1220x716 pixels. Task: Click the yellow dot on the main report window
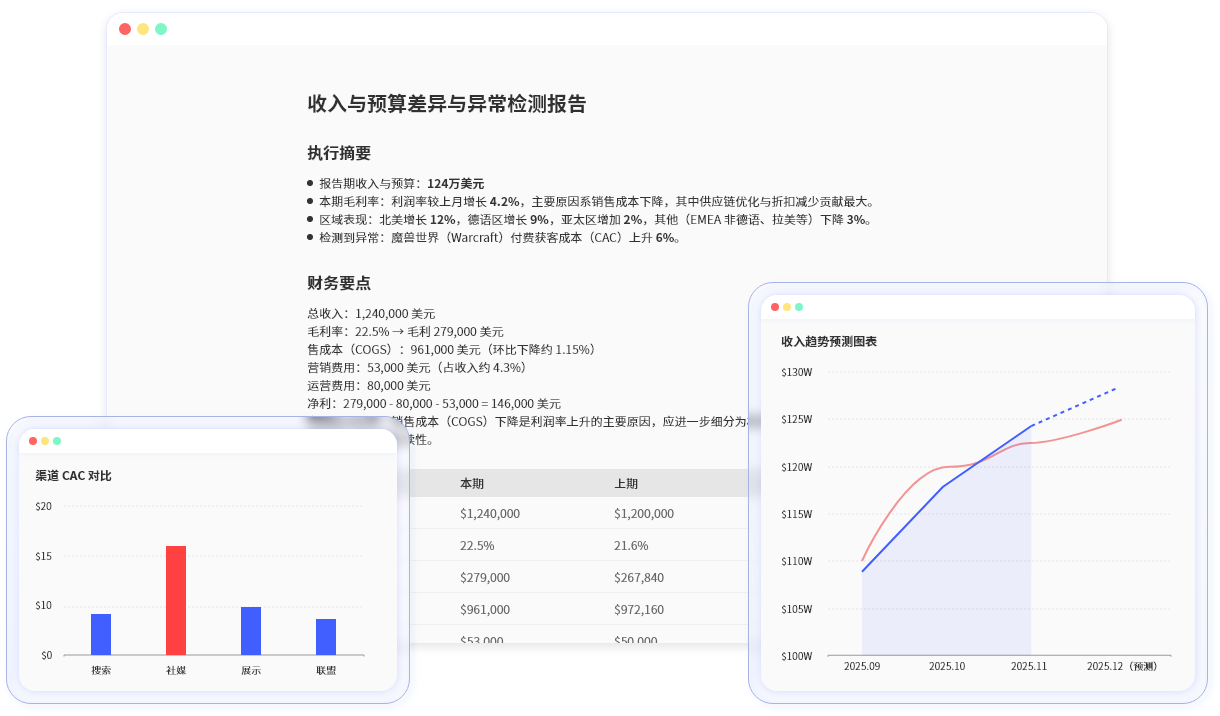[x=141, y=29]
